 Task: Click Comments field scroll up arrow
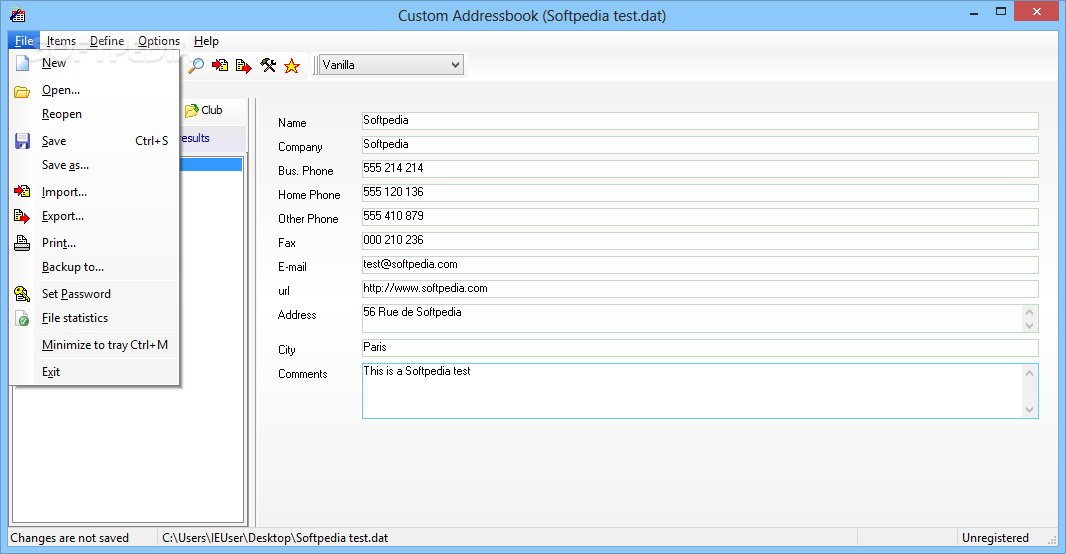[1029, 373]
